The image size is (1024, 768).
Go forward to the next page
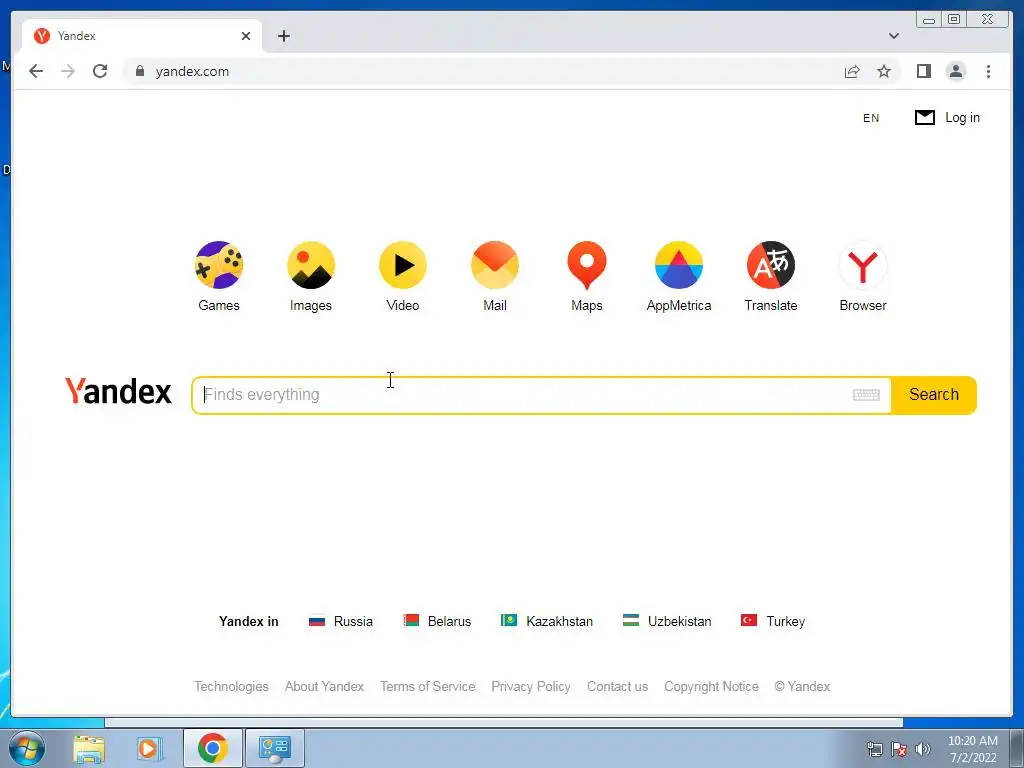[68, 71]
